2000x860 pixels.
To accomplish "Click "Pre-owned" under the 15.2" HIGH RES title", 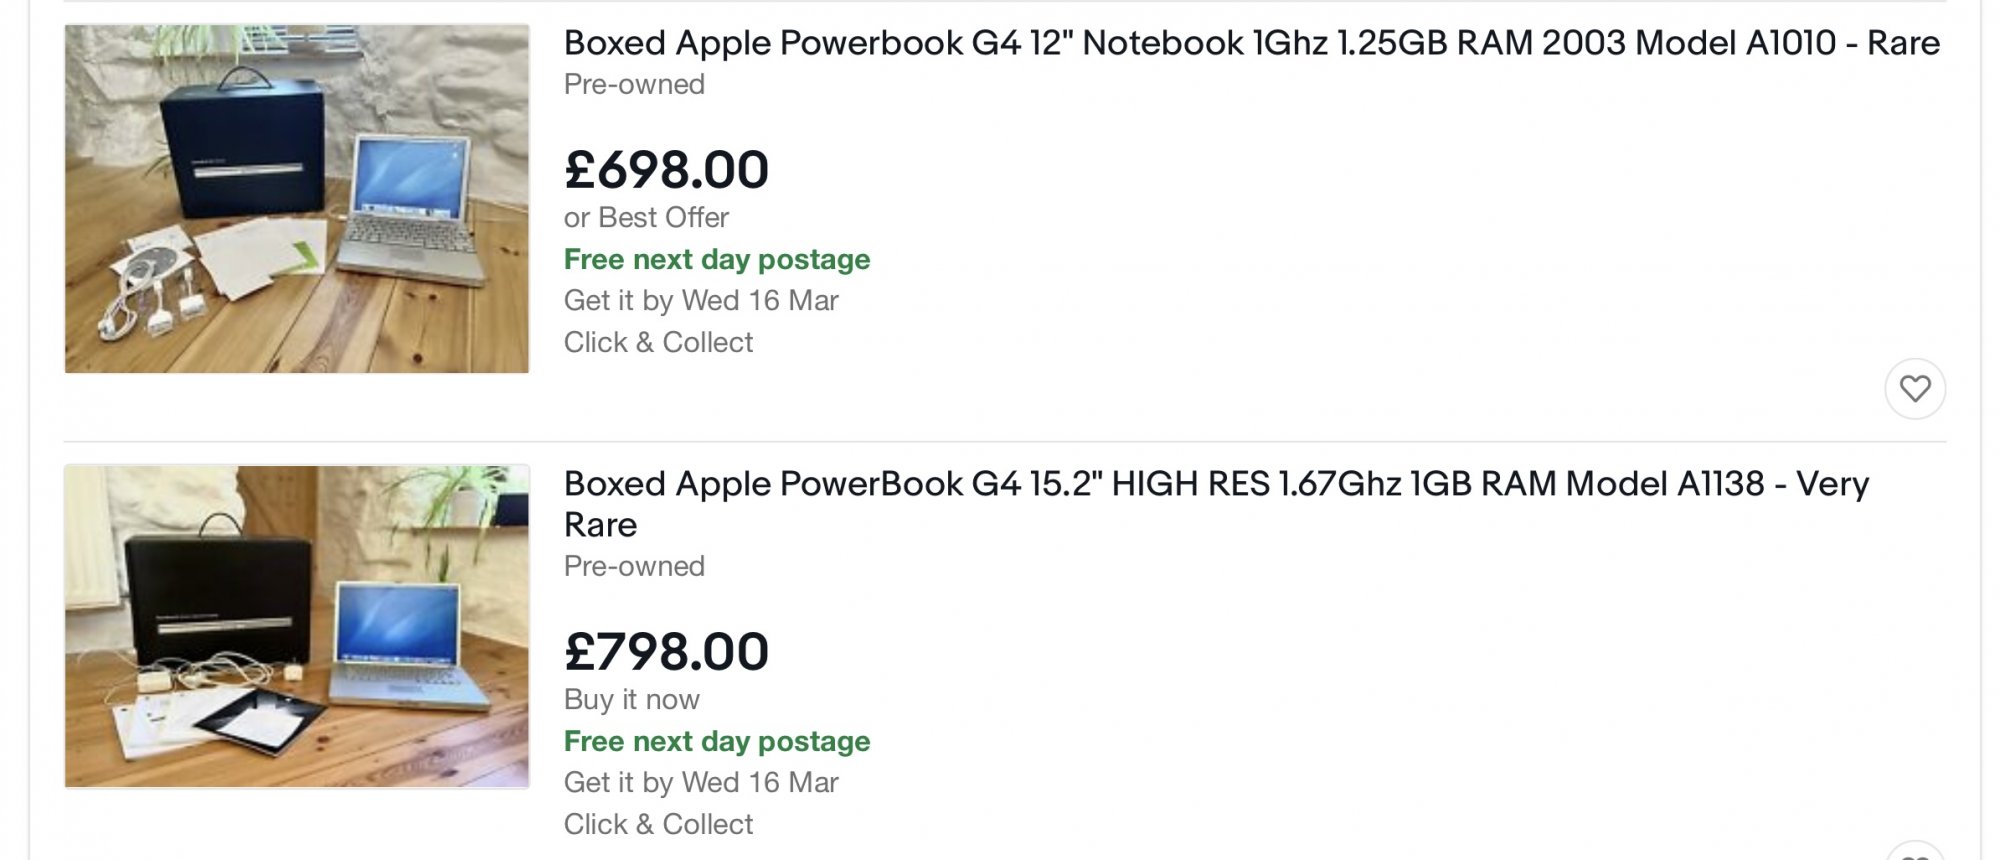I will (x=634, y=566).
